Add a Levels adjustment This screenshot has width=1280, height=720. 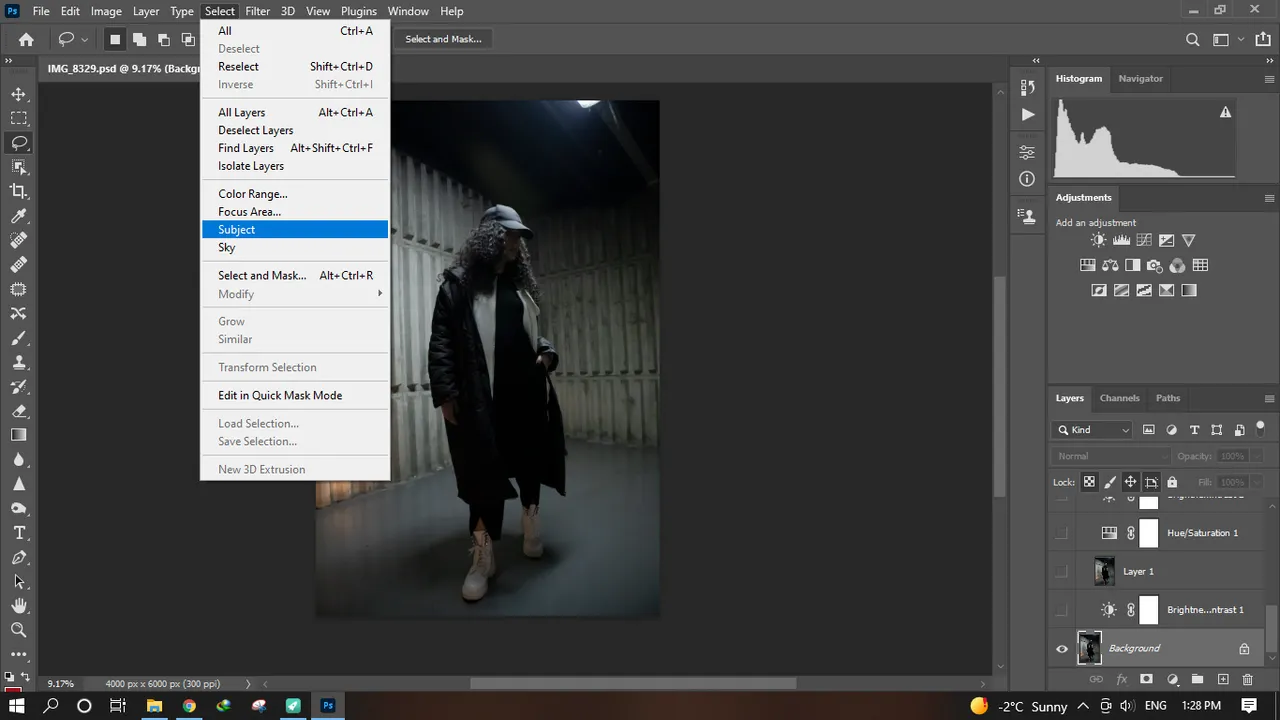pos(1121,240)
